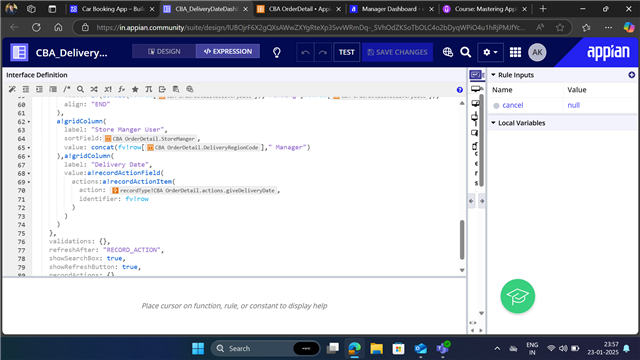
Task: Open editor help question mark icon
Action: tap(460, 90)
